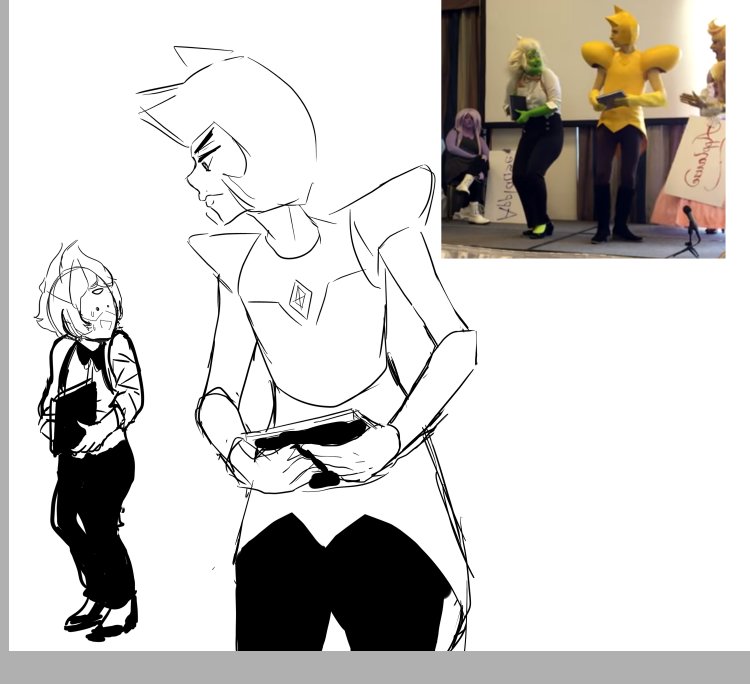The height and width of the screenshot is (684, 750).
Task: Click the green-faced cosplayer in the photo
Action: [x=535, y=136]
